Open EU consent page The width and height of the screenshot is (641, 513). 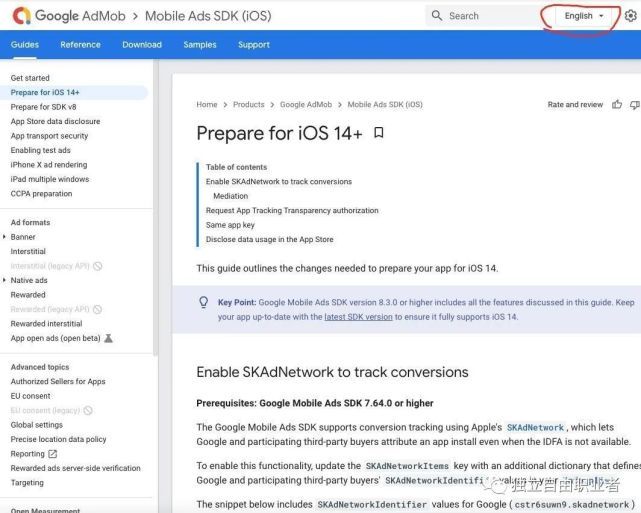(31, 396)
